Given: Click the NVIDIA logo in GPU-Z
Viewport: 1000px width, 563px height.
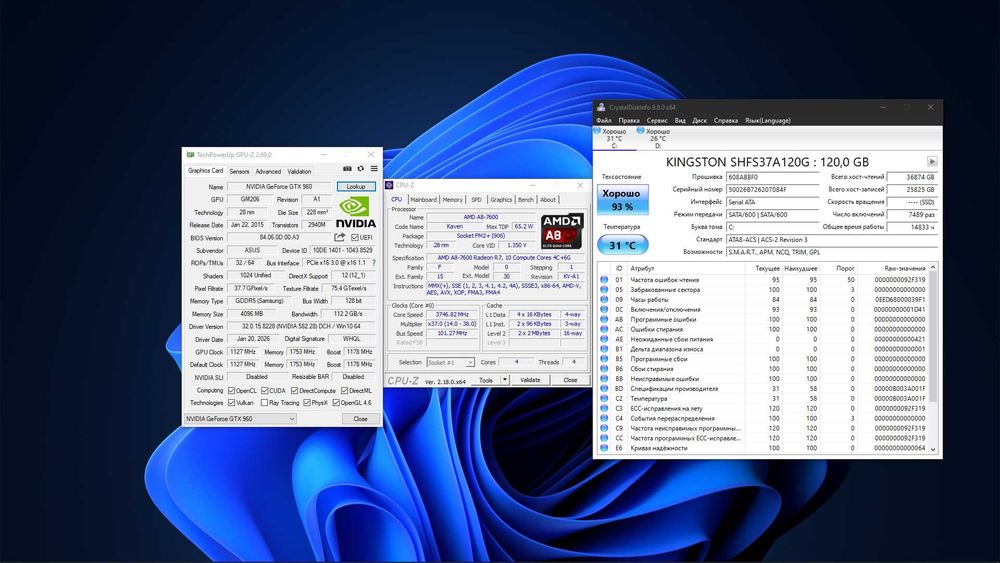Looking at the screenshot, I should click(x=356, y=212).
